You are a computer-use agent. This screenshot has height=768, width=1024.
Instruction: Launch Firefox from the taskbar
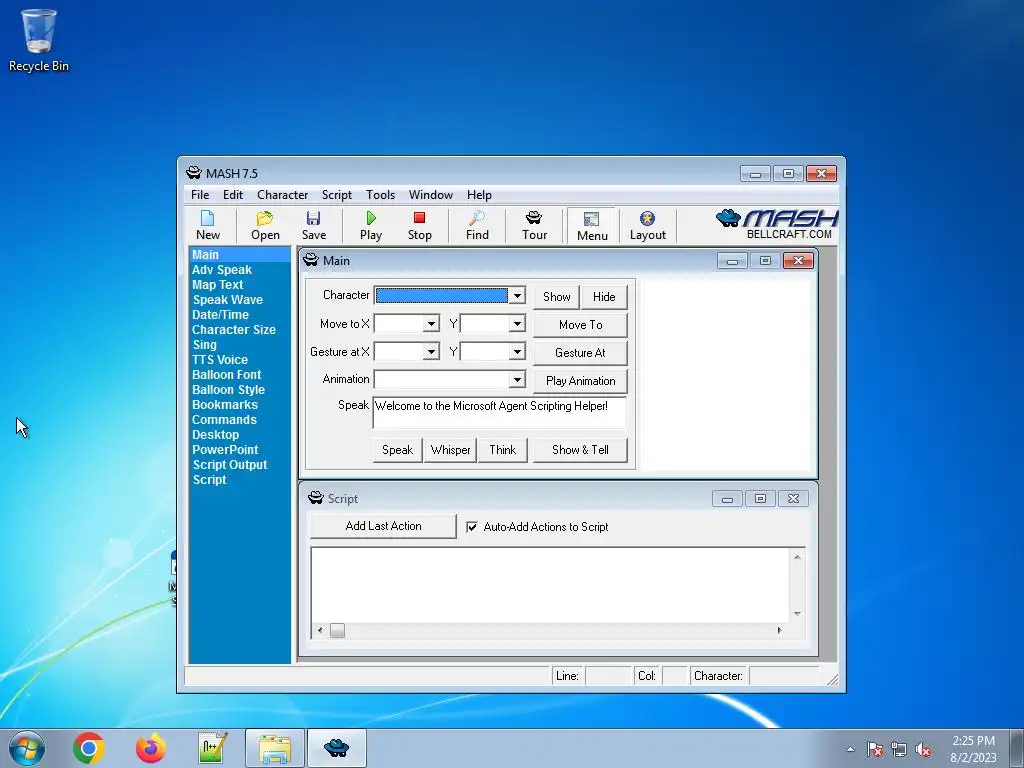(150, 748)
